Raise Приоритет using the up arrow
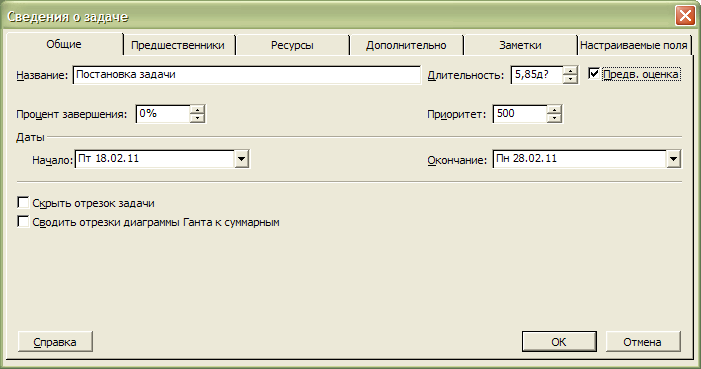This screenshot has height=369, width=701. pyautogui.click(x=554, y=110)
